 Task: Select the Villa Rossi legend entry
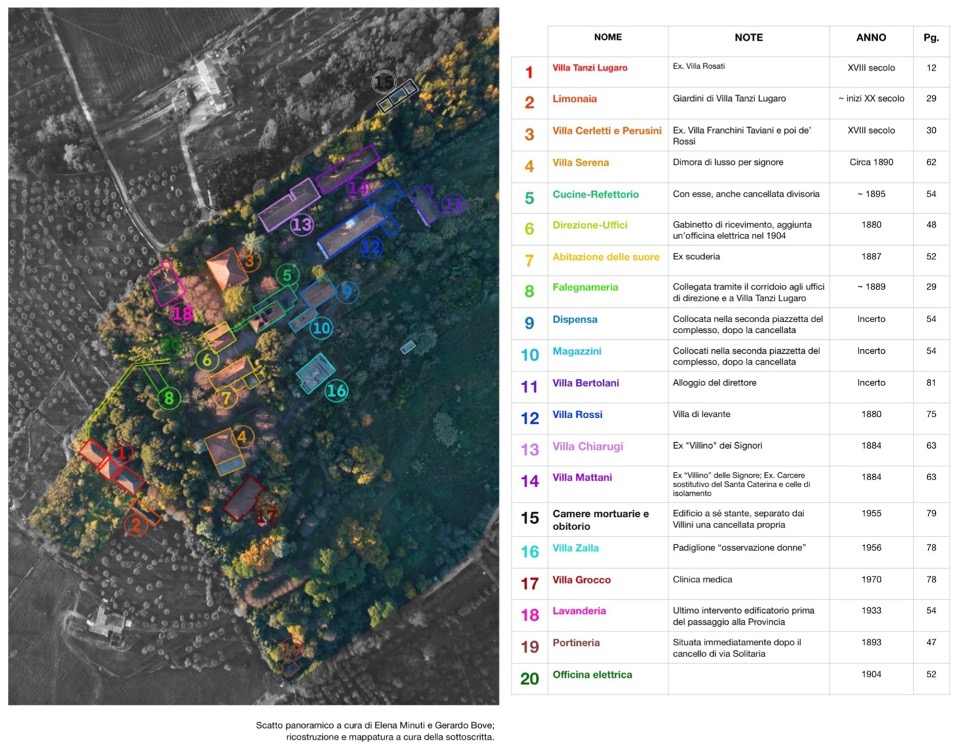[x=577, y=414]
